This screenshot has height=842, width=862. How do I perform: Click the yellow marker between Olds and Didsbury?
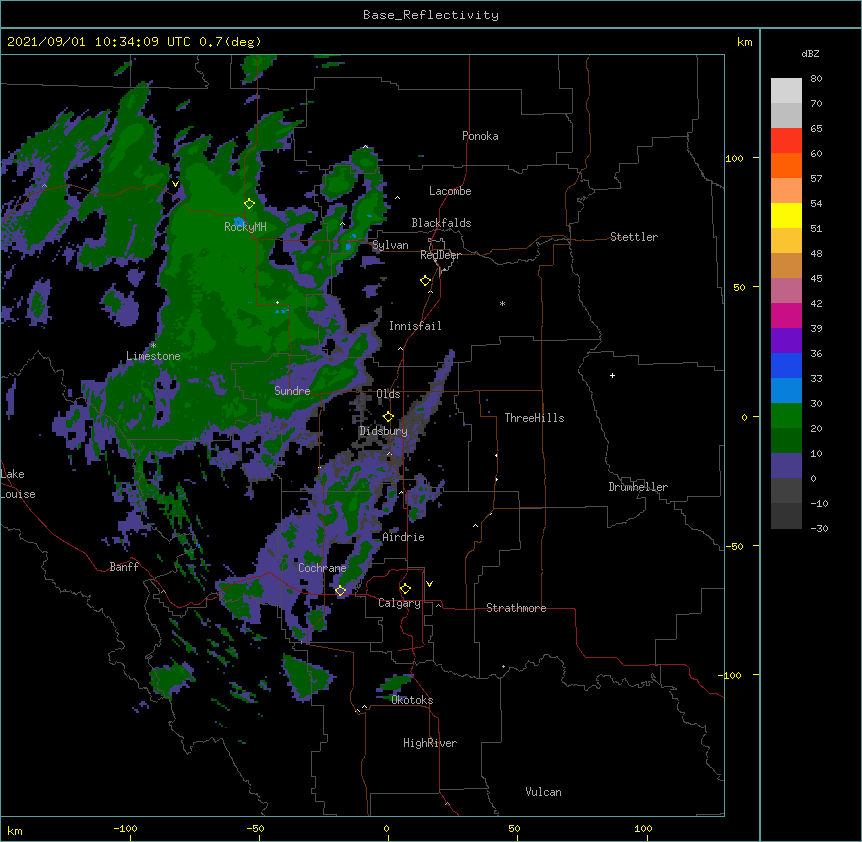[x=388, y=416]
